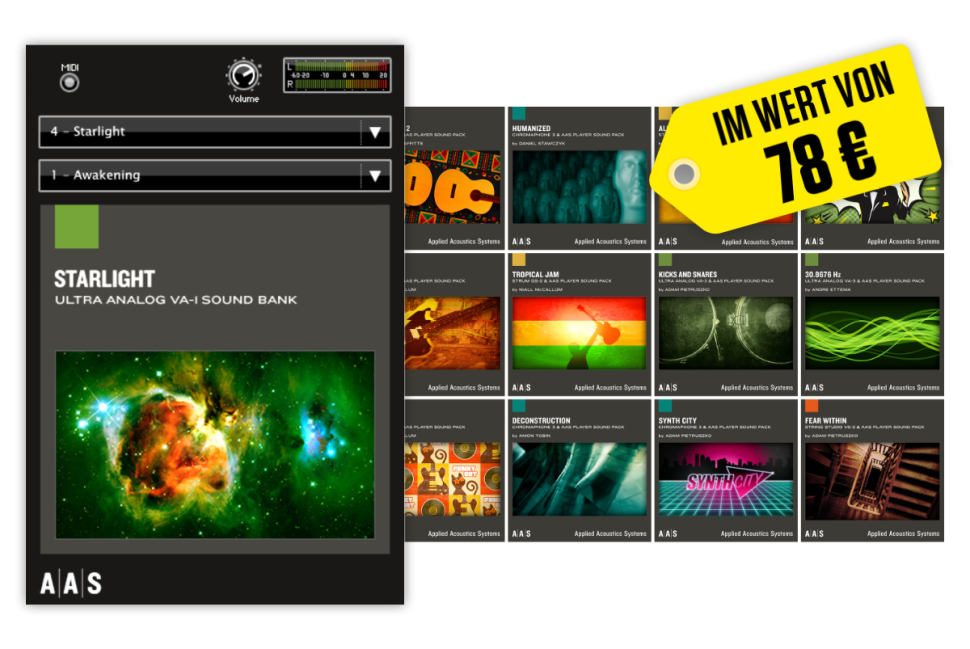Open the '1 - Awakening' program dropdown
This screenshot has width=970, height=649.
(215, 176)
